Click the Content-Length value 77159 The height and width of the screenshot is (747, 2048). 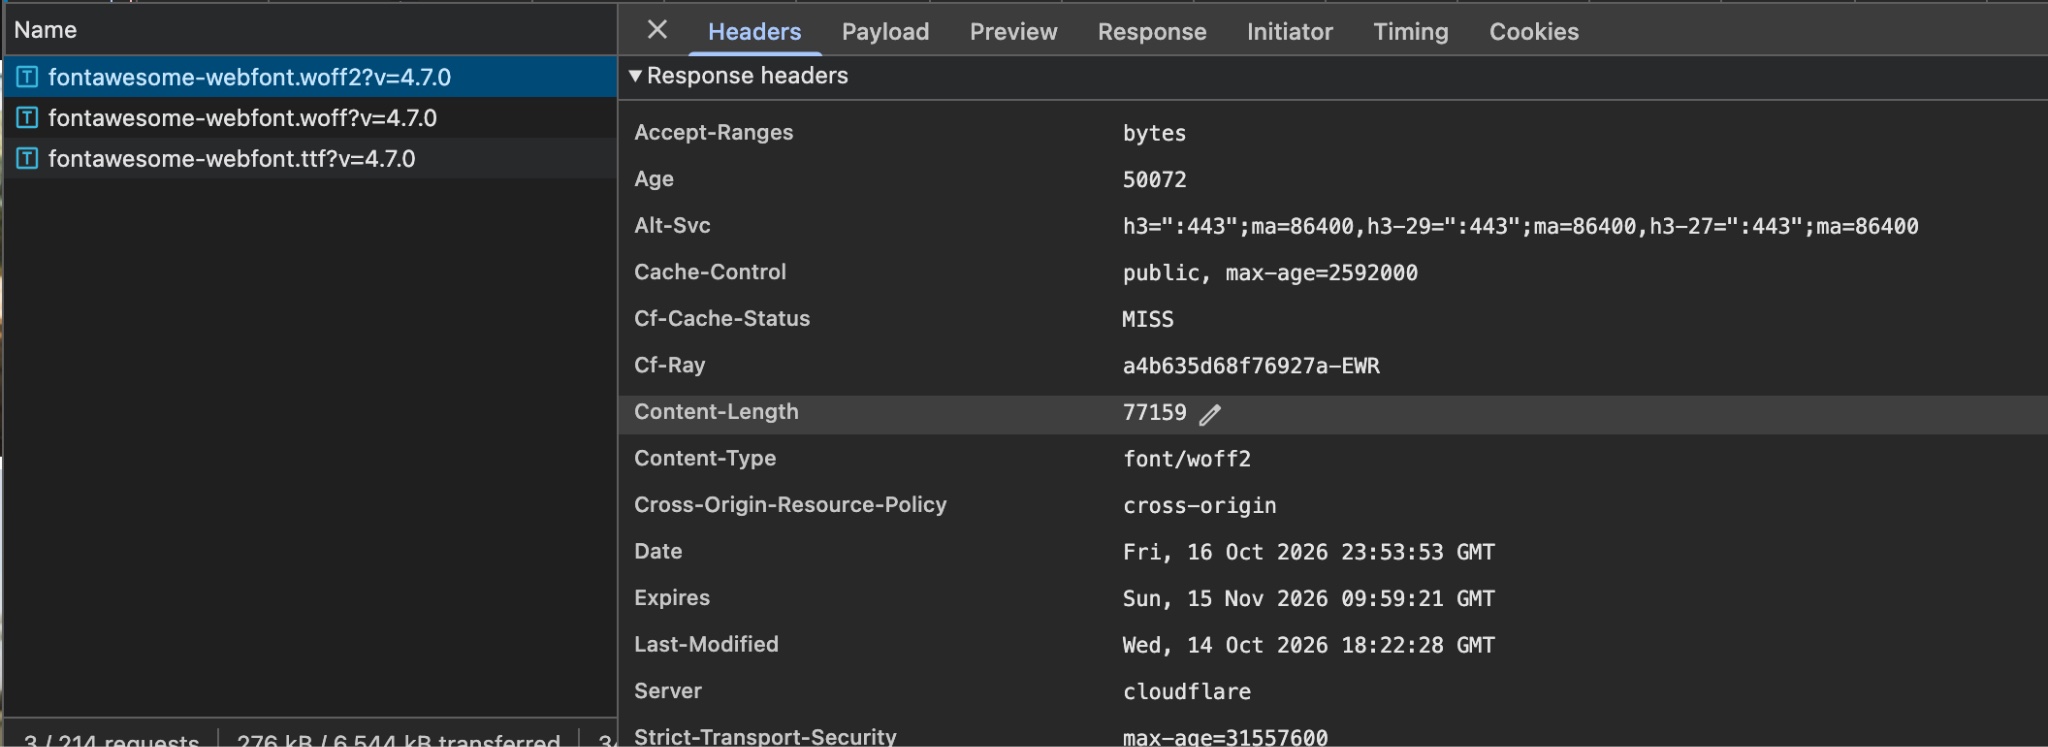click(1154, 412)
